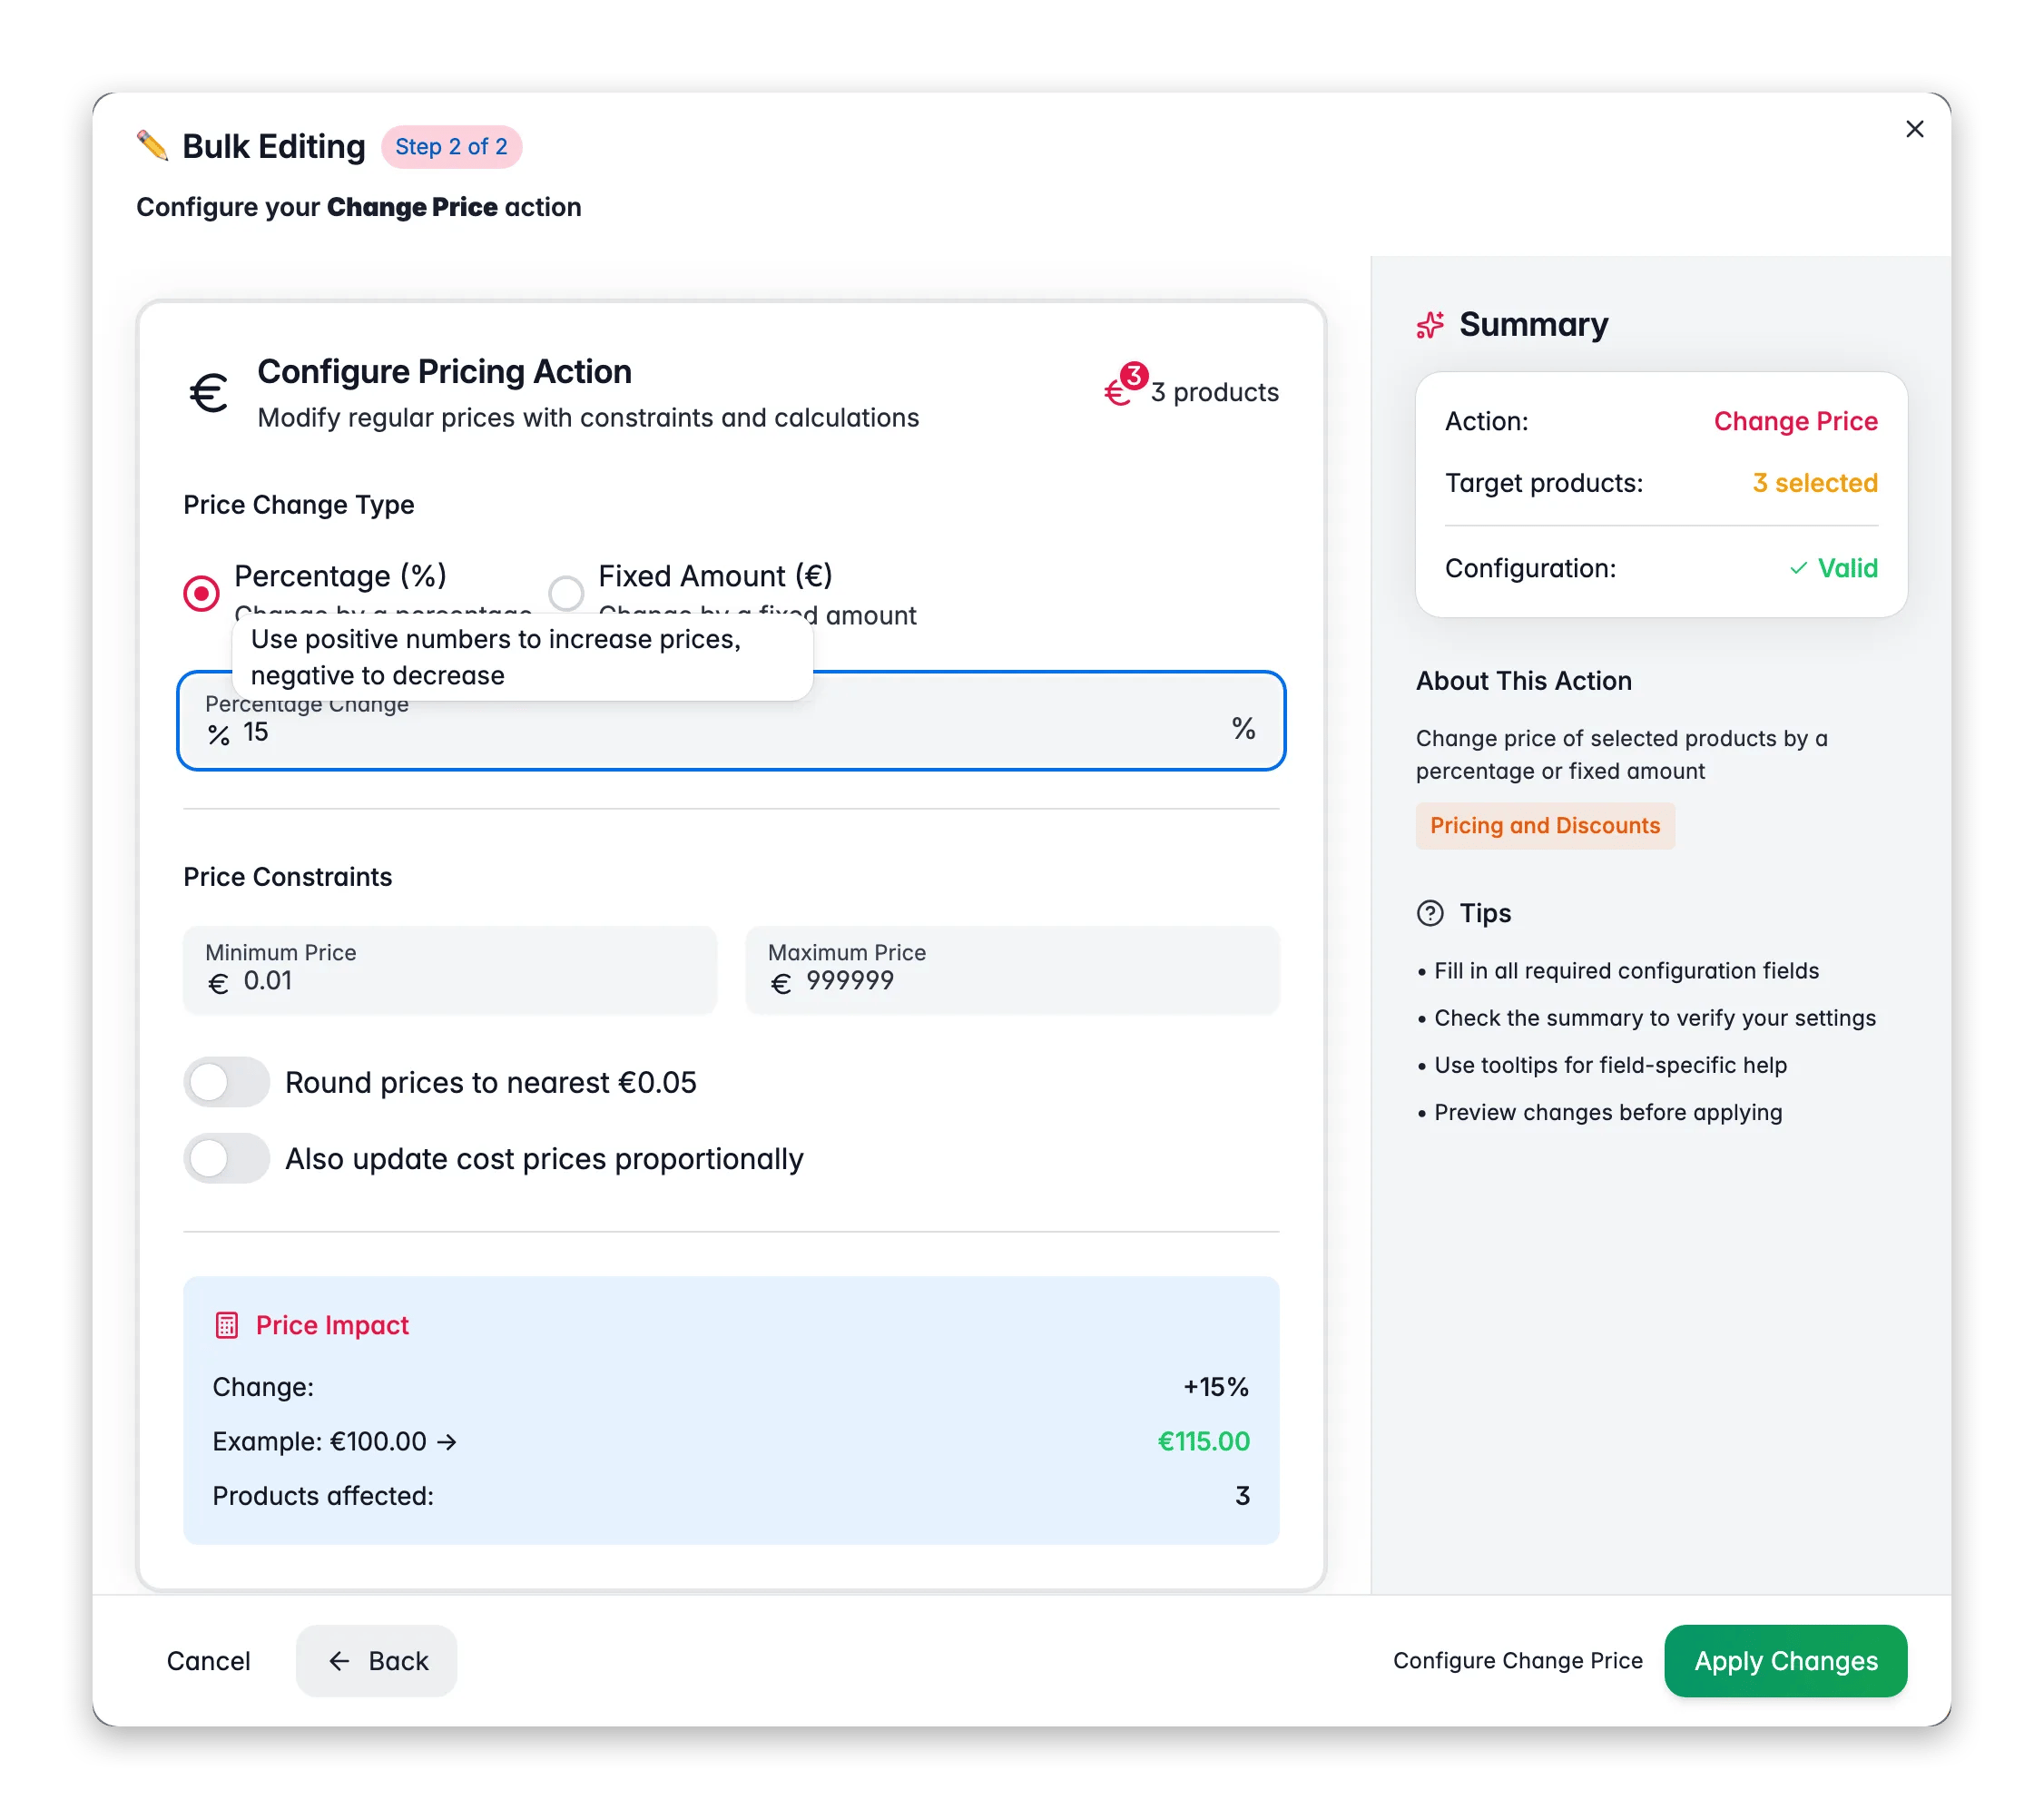Image resolution: width=2044 pixels, height=1819 pixels.
Task: Click the Step 2 of 2 badge
Action: point(451,147)
